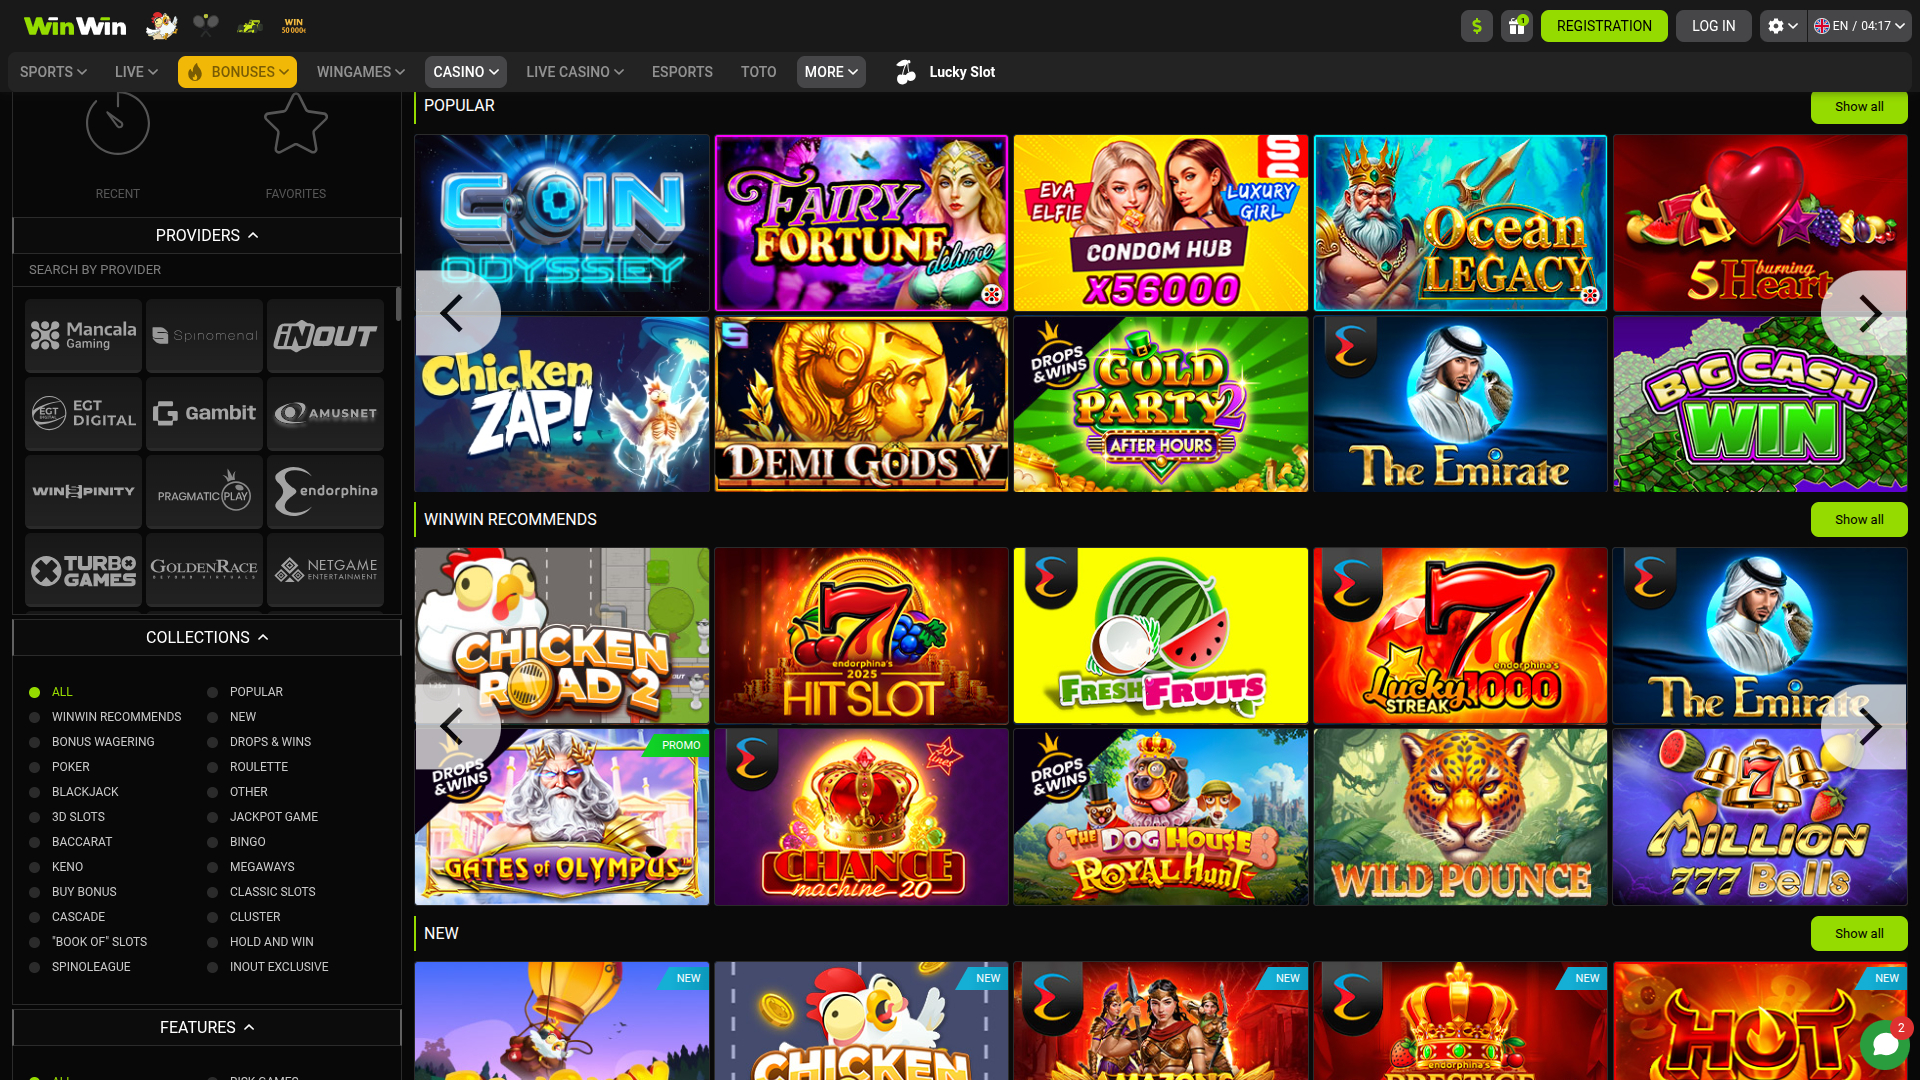Switch to the LIVE CASINO tab

pyautogui.click(x=574, y=71)
